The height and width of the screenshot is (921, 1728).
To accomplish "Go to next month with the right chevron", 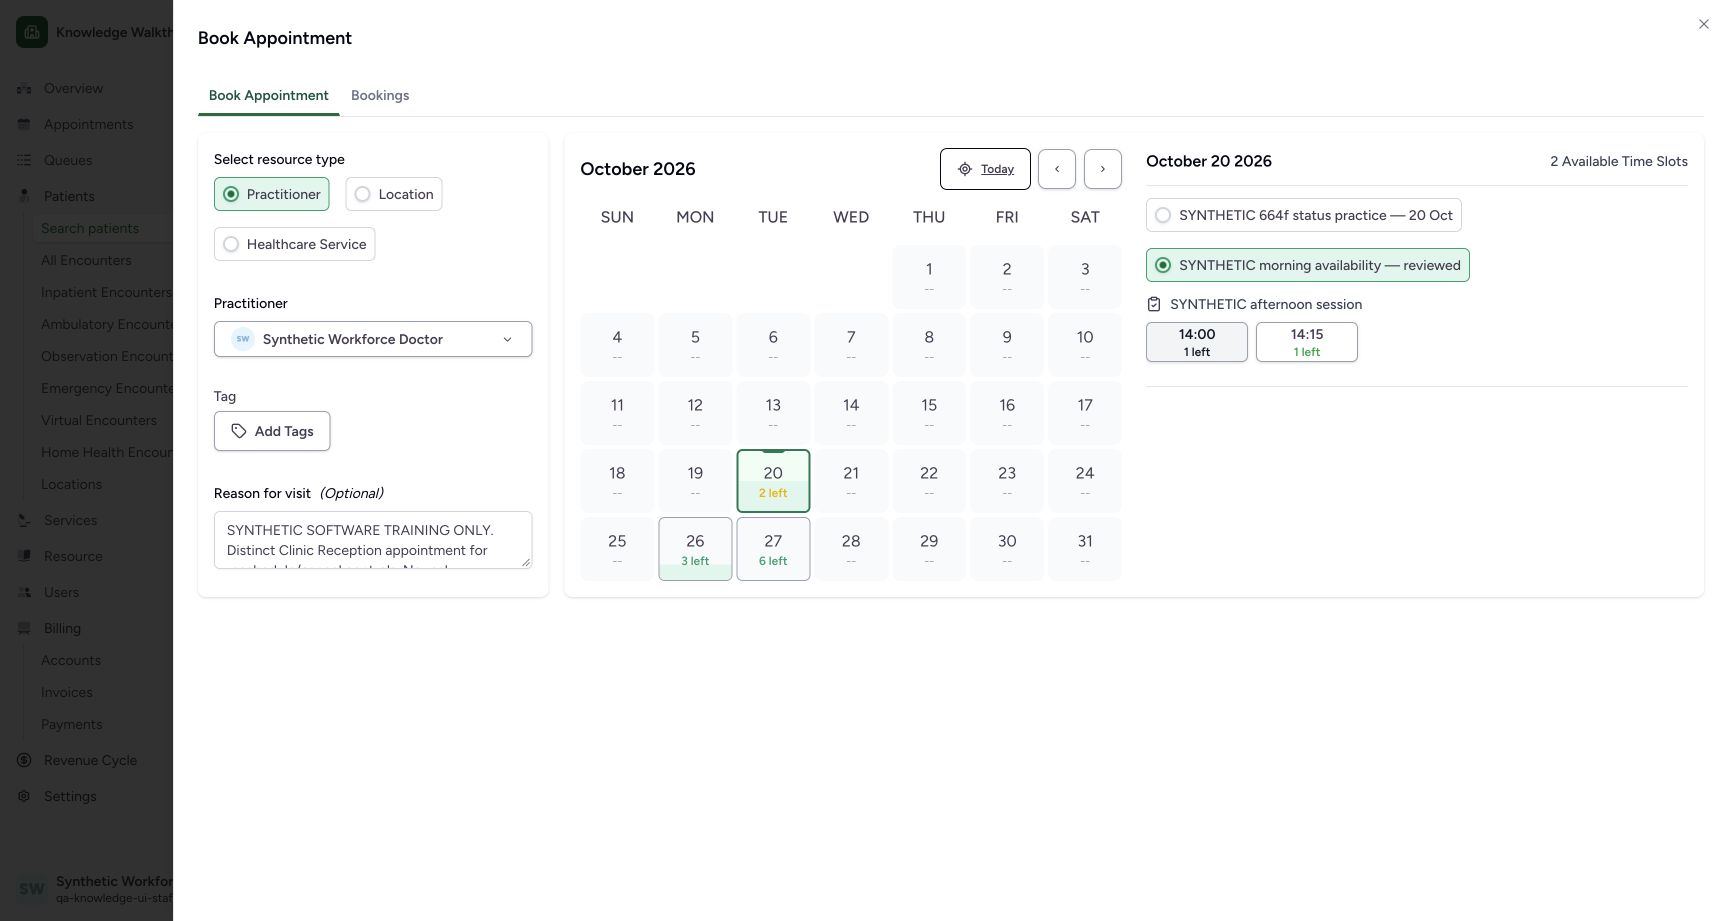I will pos(1103,169).
